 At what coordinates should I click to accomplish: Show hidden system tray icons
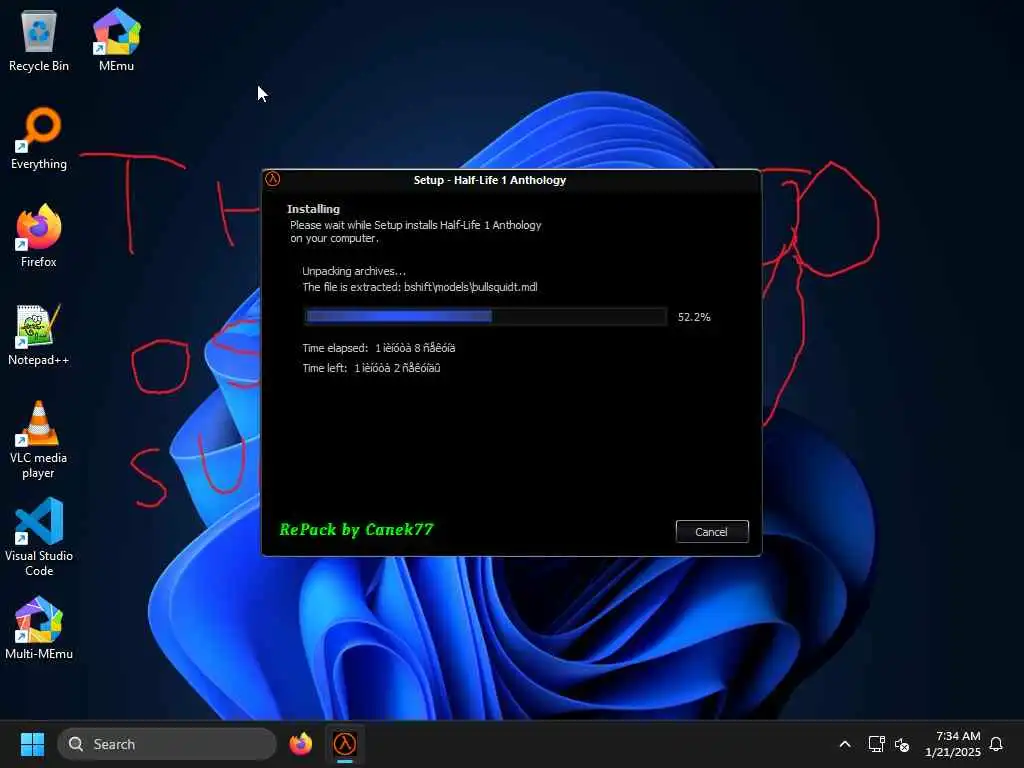click(x=844, y=744)
